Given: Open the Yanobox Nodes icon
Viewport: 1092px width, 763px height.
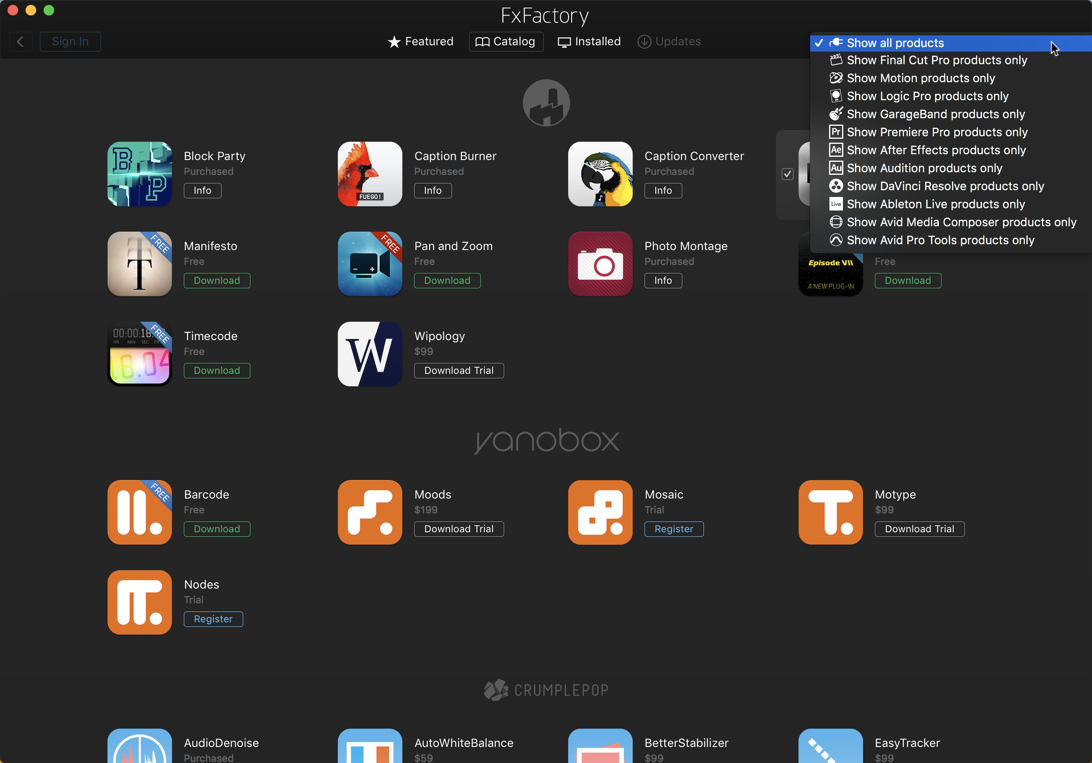Looking at the screenshot, I should coord(139,602).
